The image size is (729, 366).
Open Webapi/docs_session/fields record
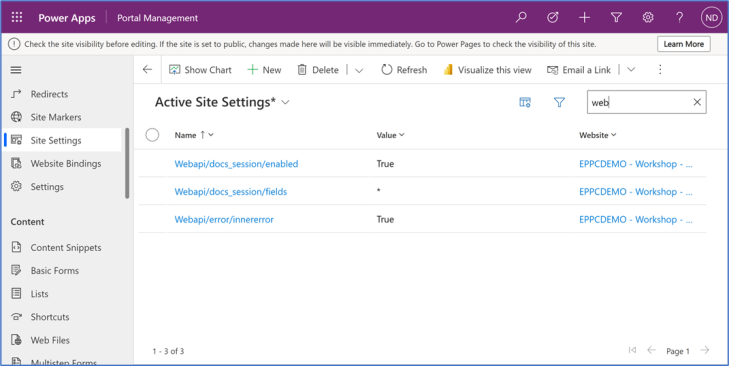[x=231, y=192]
